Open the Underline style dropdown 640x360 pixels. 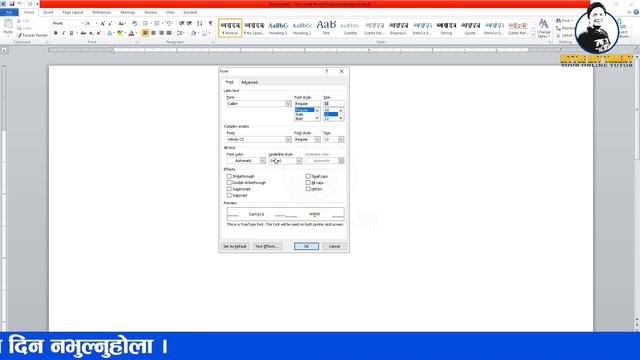299,161
